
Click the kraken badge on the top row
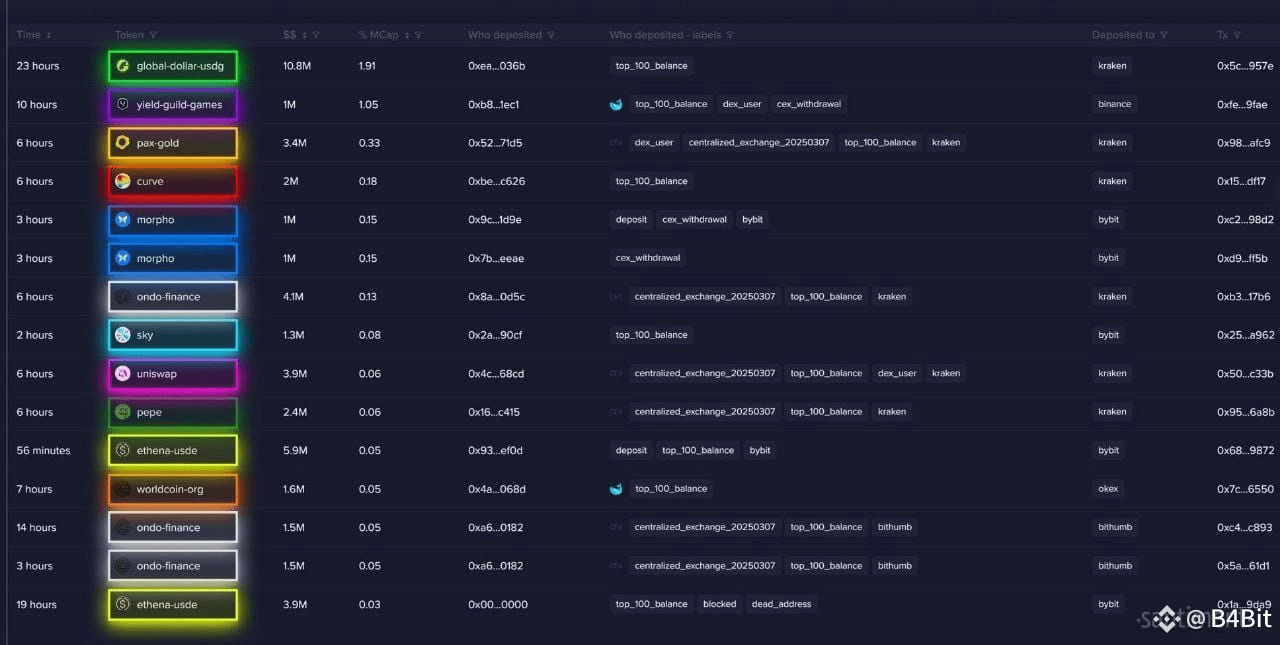(x=1112, y=66)
